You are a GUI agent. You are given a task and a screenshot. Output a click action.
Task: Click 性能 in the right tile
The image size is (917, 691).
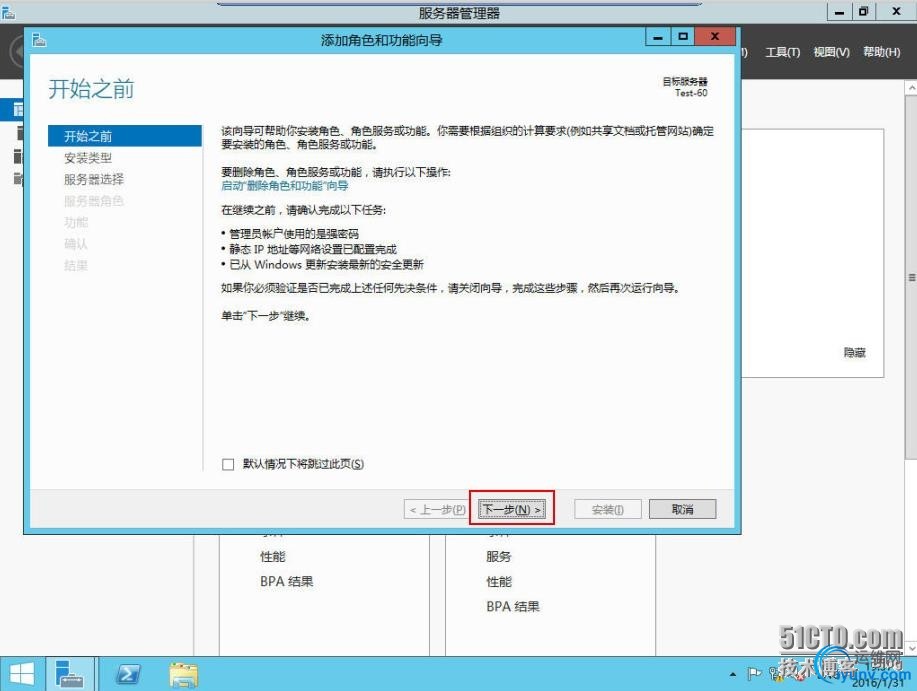[498, 582]
